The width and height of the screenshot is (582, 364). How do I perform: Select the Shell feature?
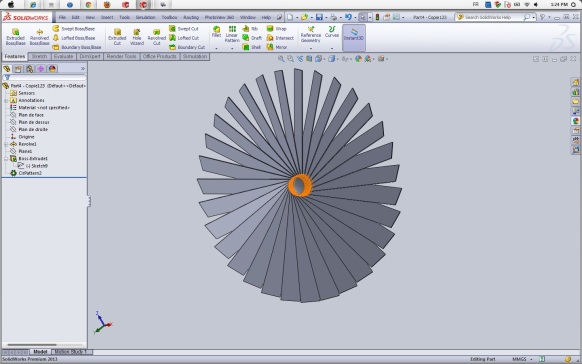tap(252, 47)
